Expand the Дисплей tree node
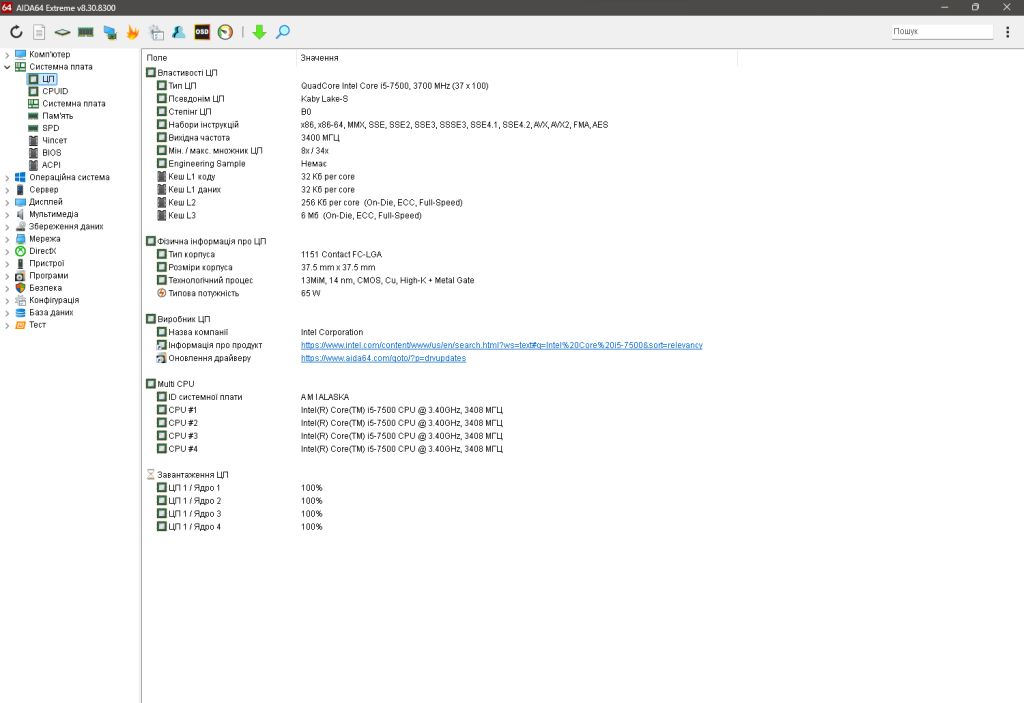This screenshot has width=1024, height=703. pos(7,203)
